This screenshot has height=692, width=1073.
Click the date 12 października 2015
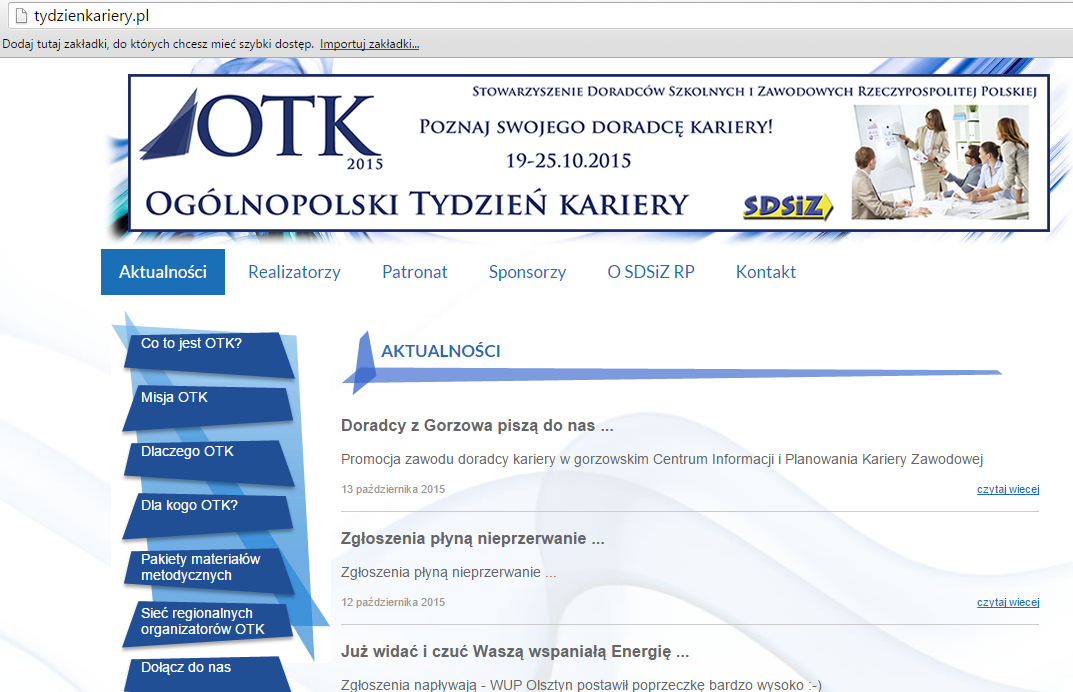click(393, 602)
